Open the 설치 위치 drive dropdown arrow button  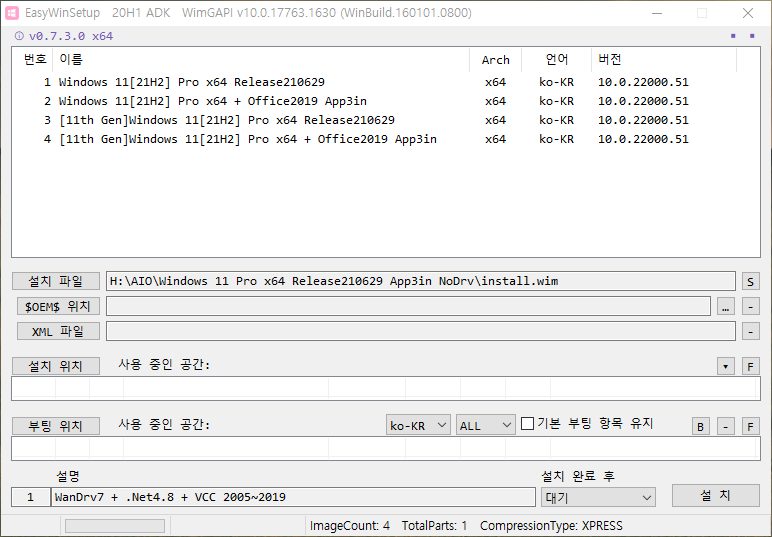(726, 366)
